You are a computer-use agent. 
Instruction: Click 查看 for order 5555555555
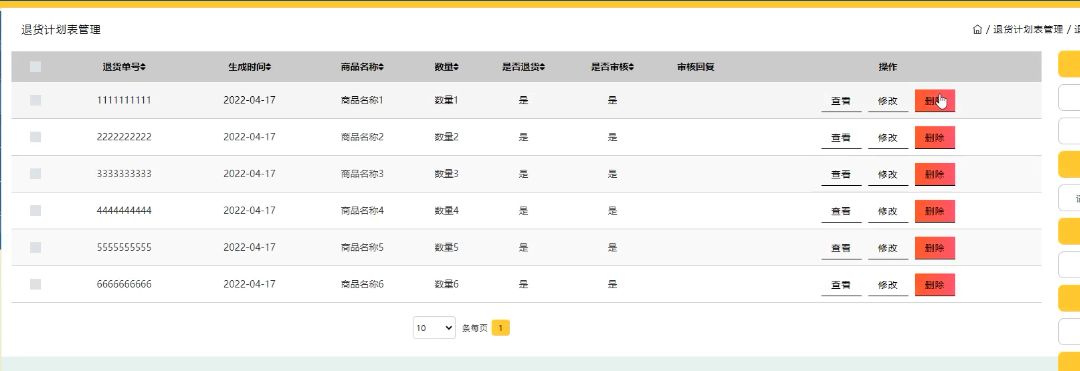(x=841, y=248)
